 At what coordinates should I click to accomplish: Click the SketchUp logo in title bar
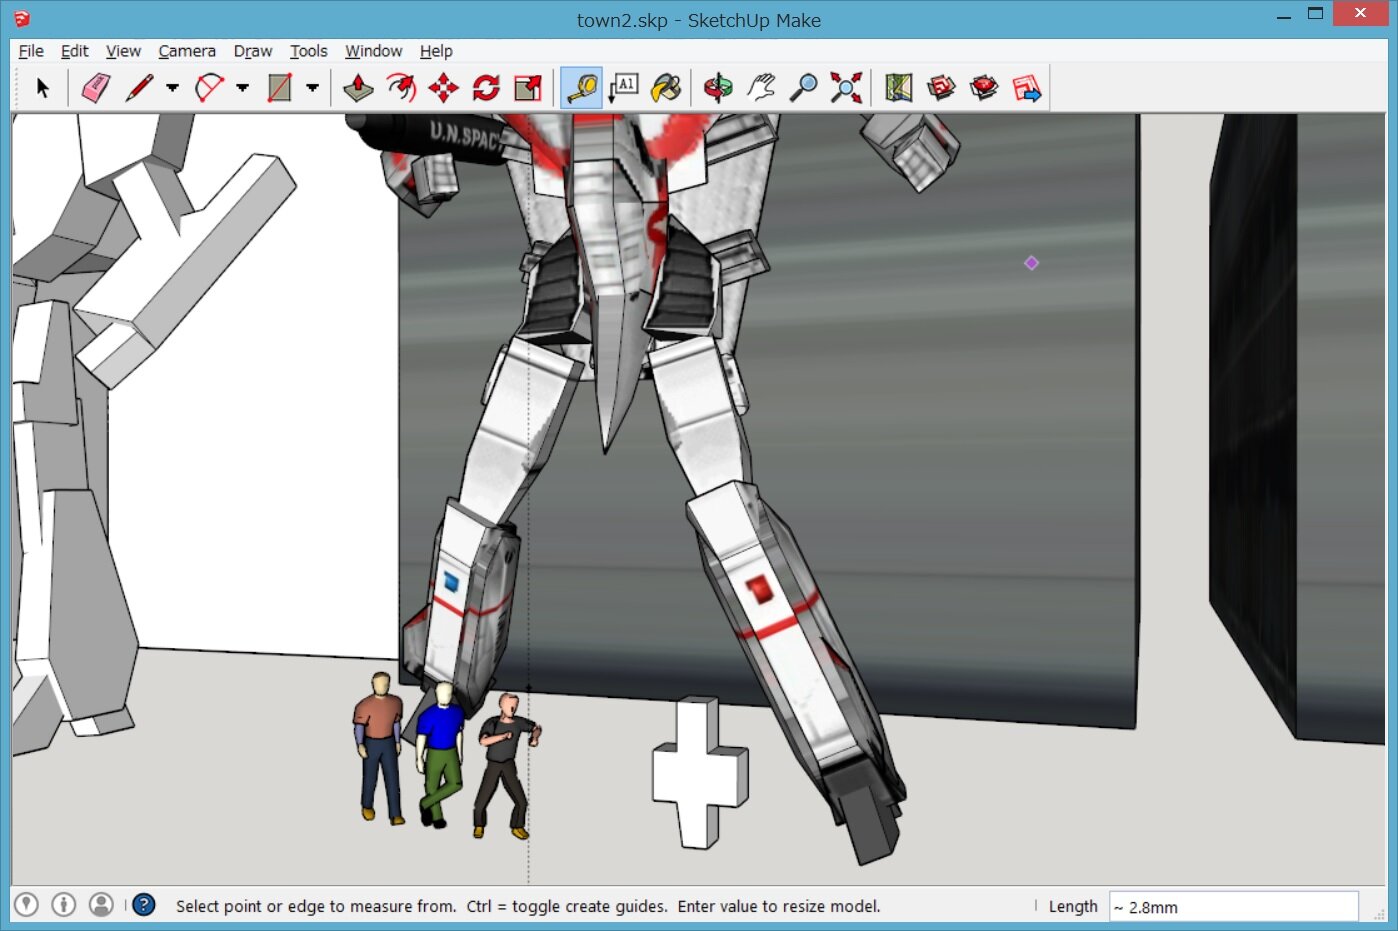[21, 19]
